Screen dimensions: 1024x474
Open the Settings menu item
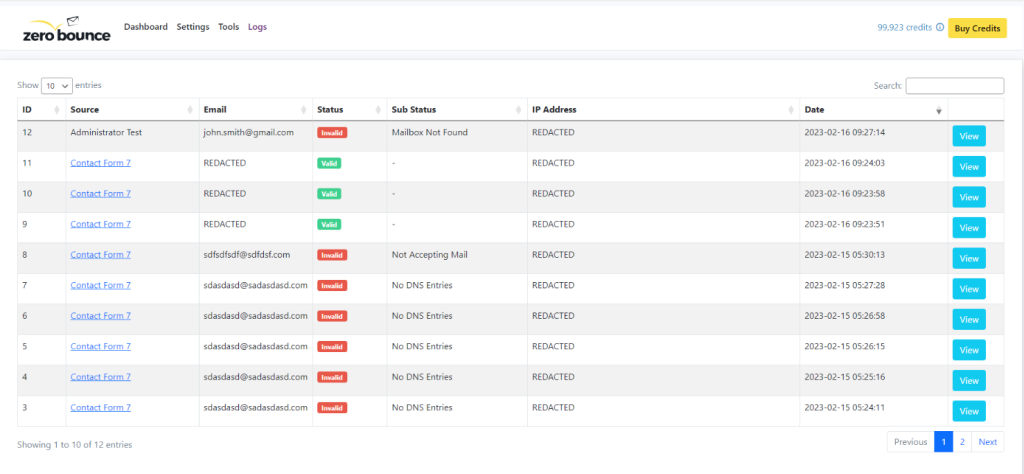pos(193,27)
